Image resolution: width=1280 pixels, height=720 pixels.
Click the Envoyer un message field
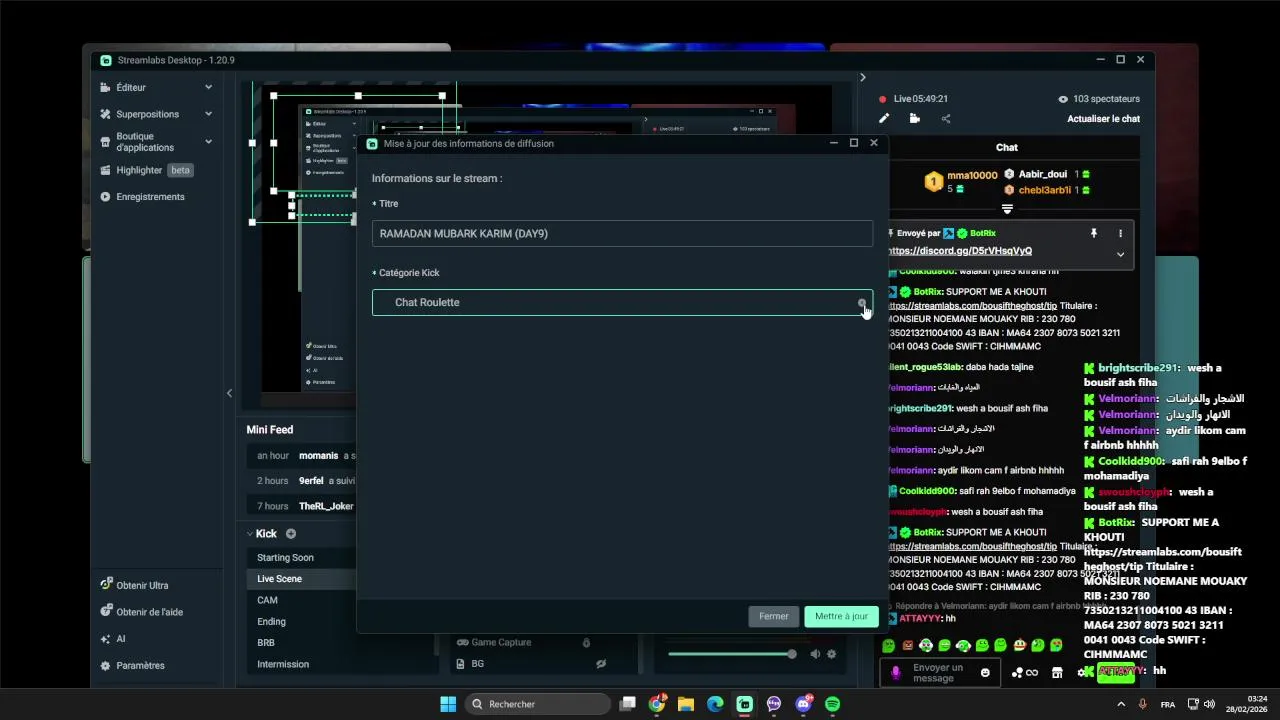point(938,673)
